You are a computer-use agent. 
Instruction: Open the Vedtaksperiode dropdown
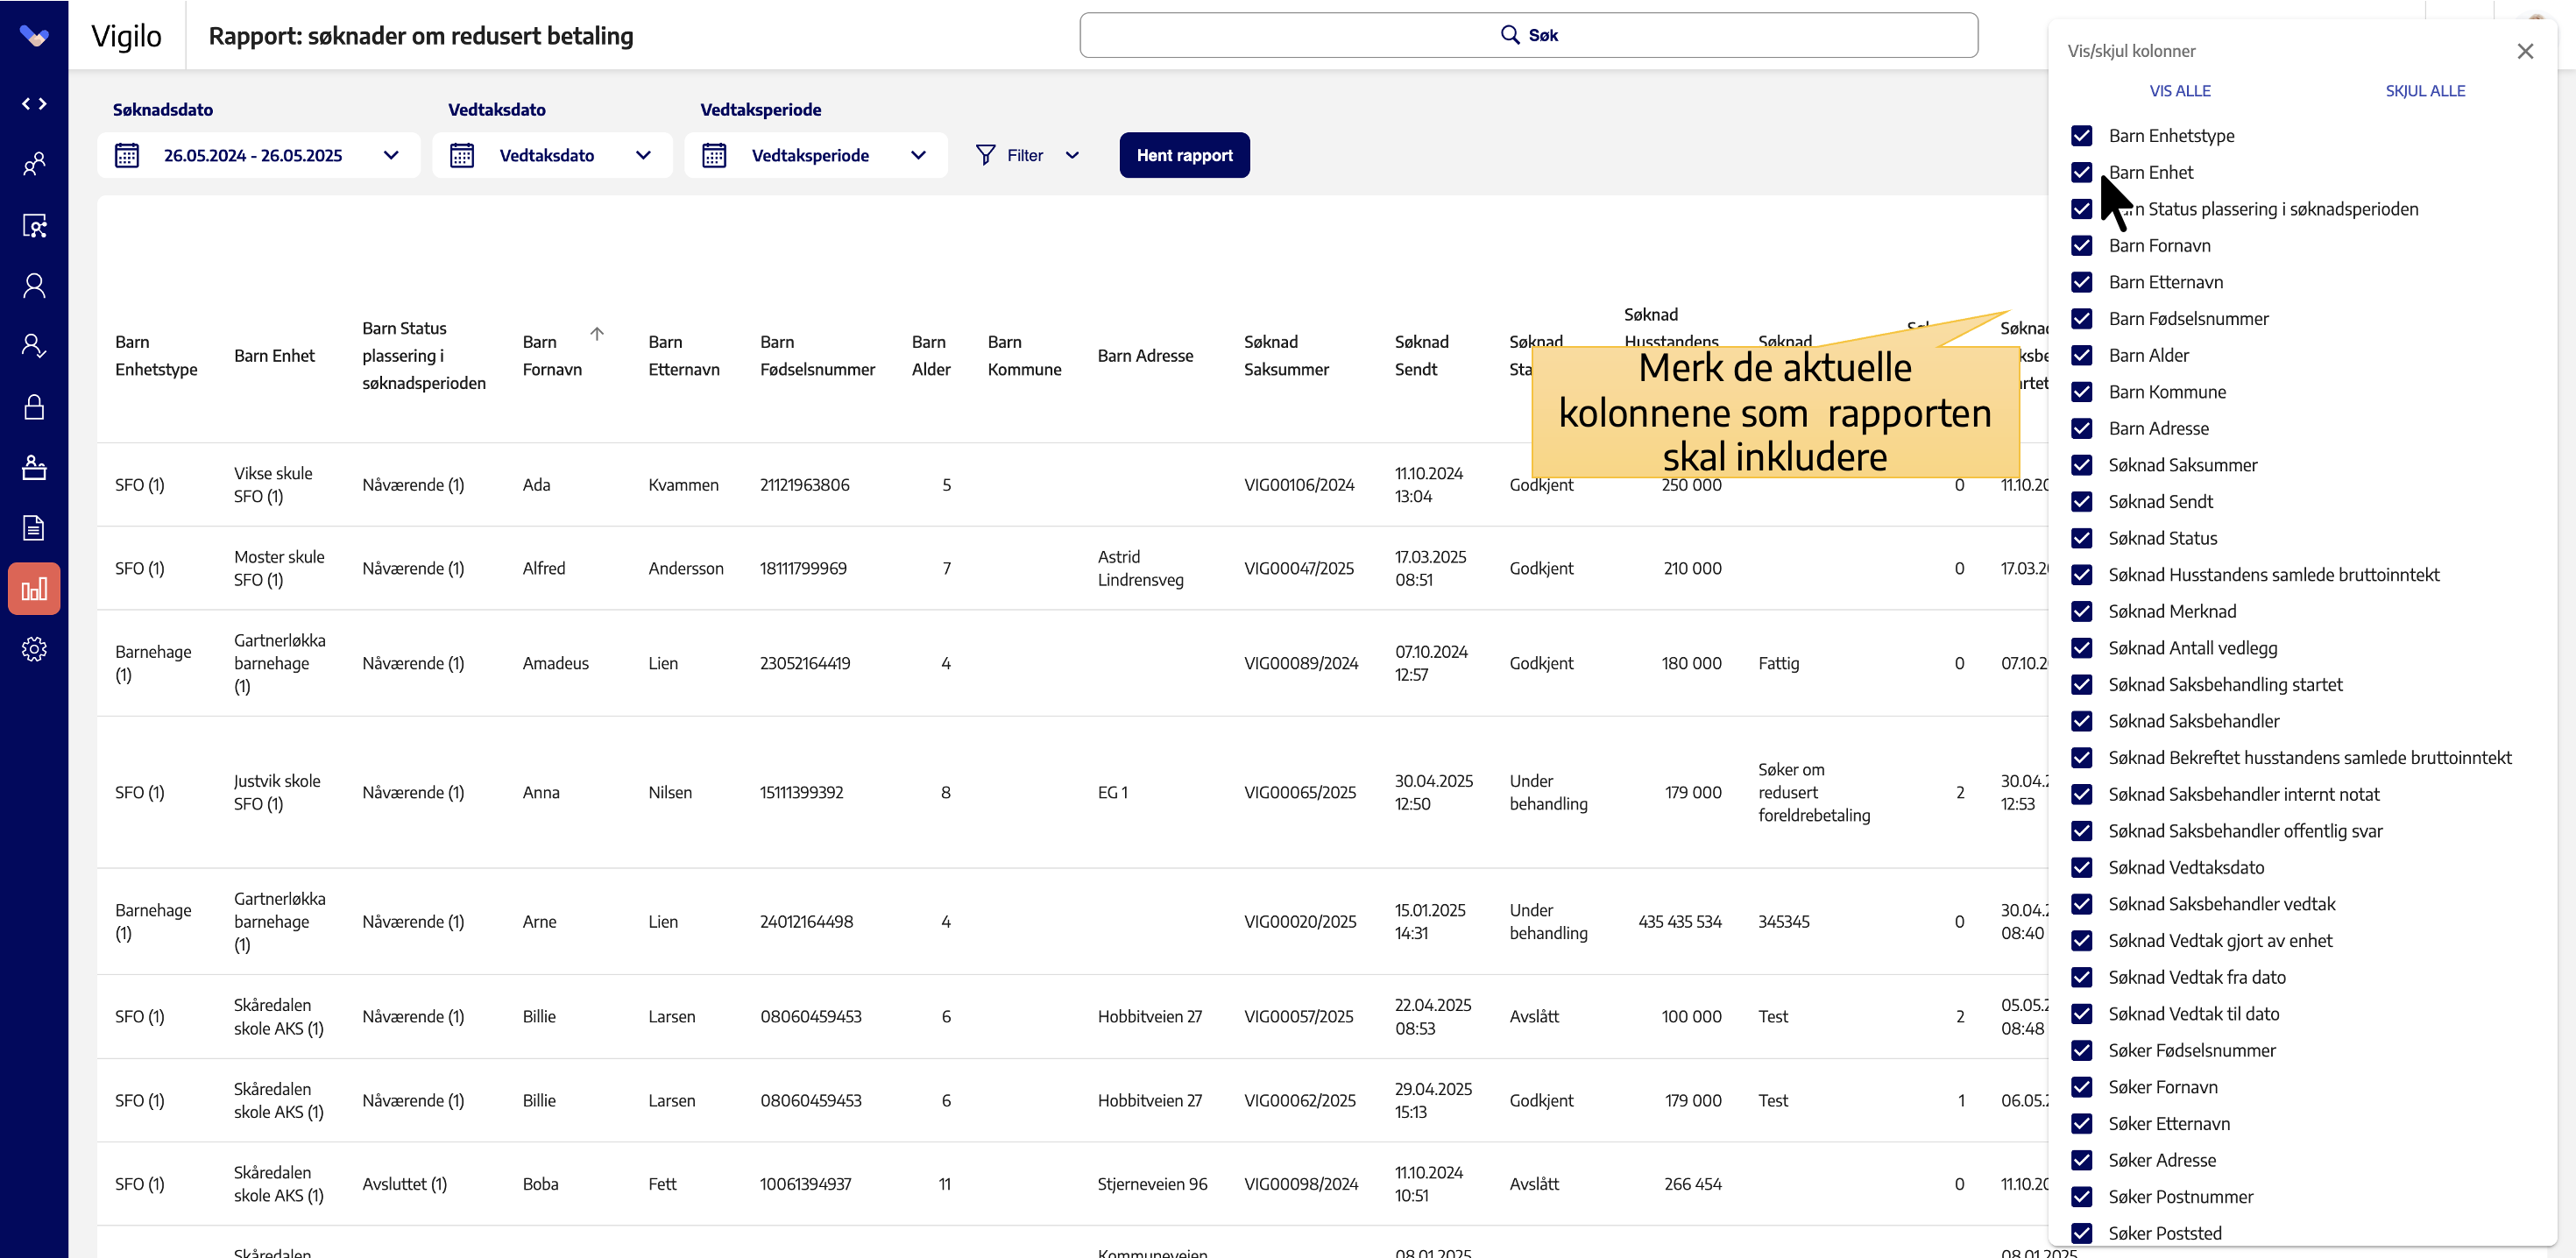[815, 155]
